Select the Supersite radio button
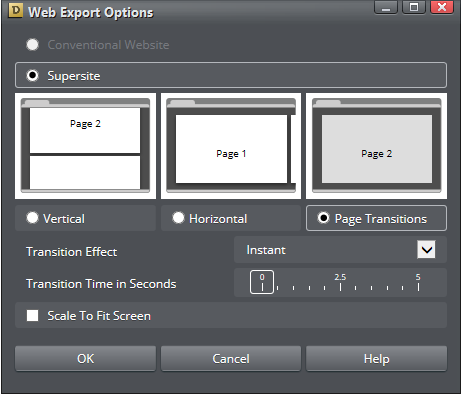461x394 pixels. pos(33,75)
